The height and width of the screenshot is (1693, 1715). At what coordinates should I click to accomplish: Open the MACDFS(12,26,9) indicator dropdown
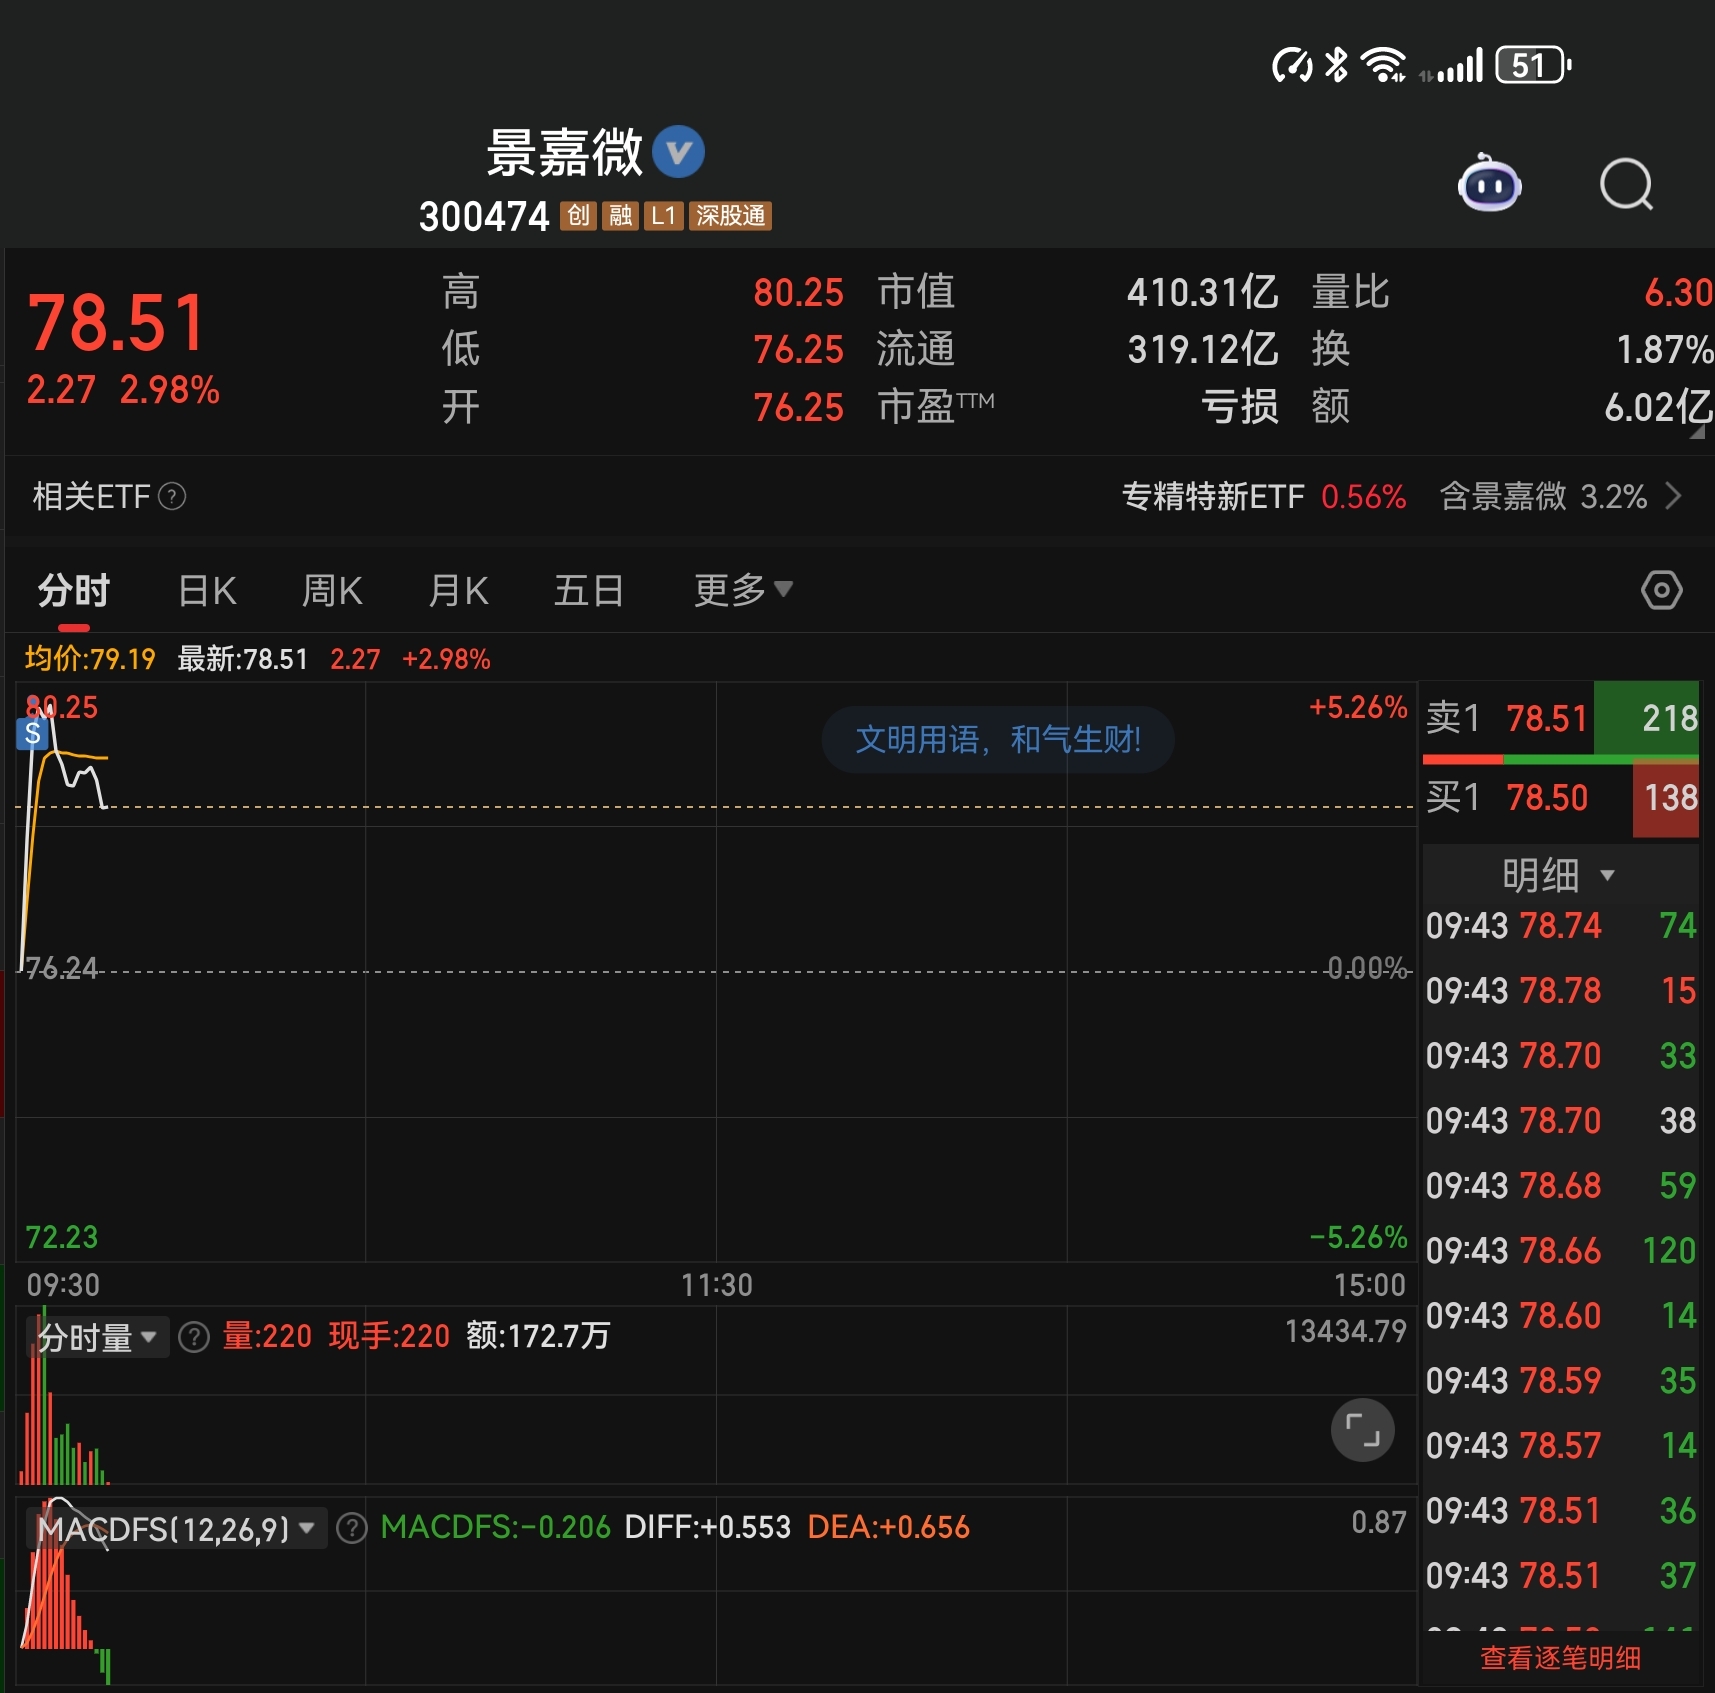(176, 1528)
